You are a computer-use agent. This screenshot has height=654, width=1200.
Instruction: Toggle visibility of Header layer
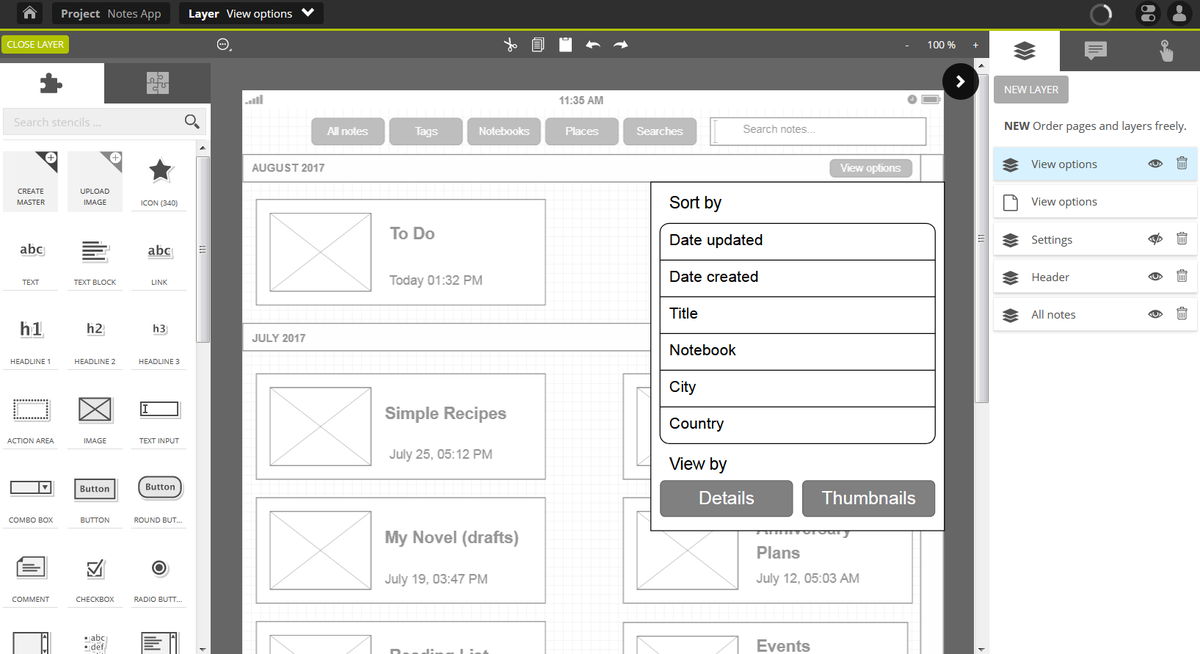[1155, 277]
